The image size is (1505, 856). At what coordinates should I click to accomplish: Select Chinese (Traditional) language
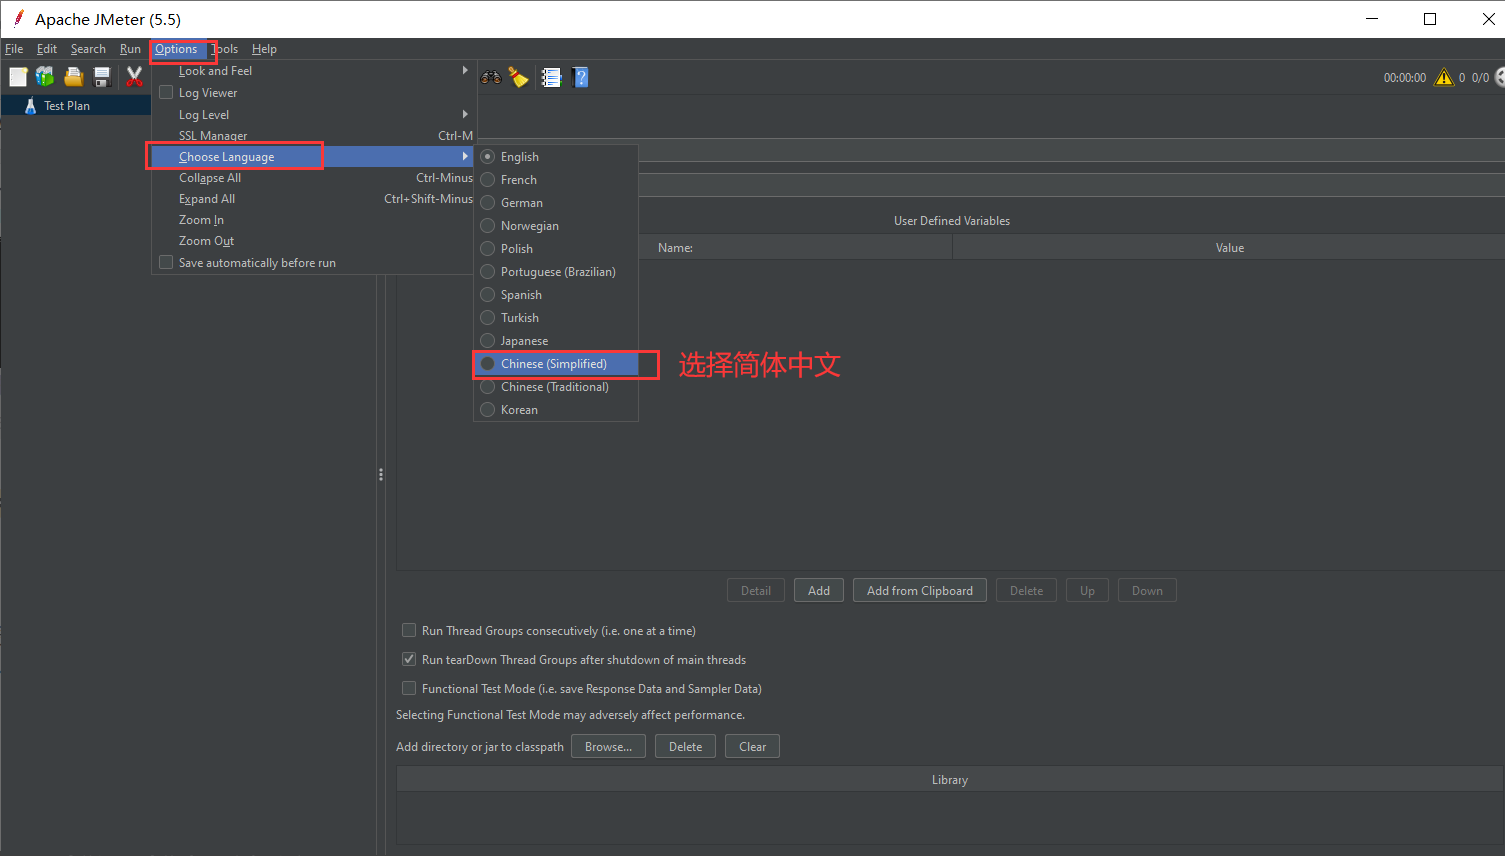[x=556, y=387]
